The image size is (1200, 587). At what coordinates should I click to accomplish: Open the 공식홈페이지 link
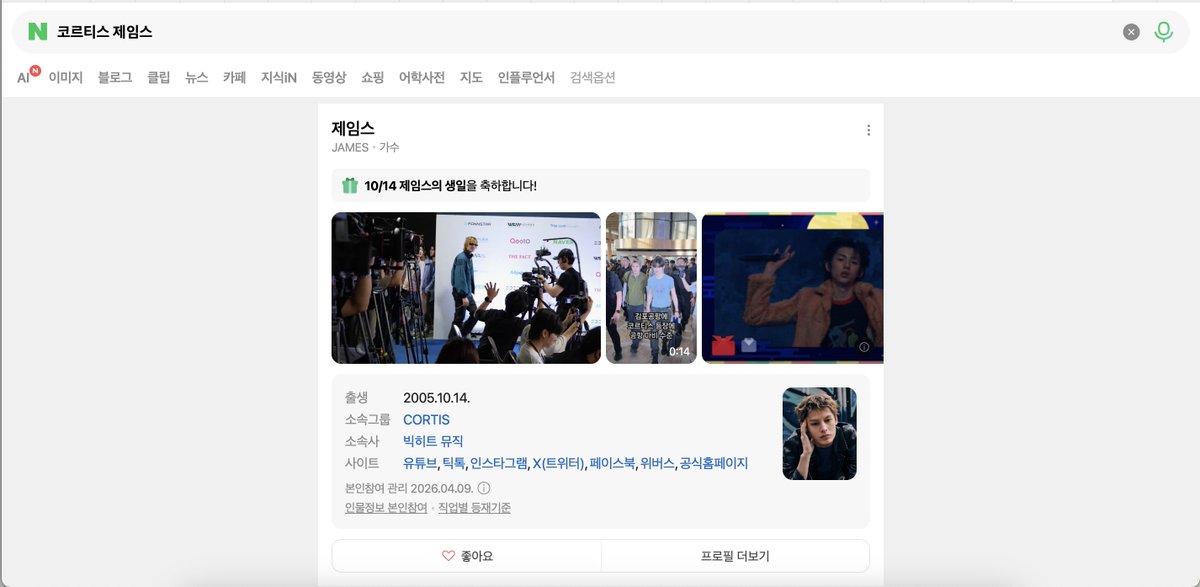(713, 463)
